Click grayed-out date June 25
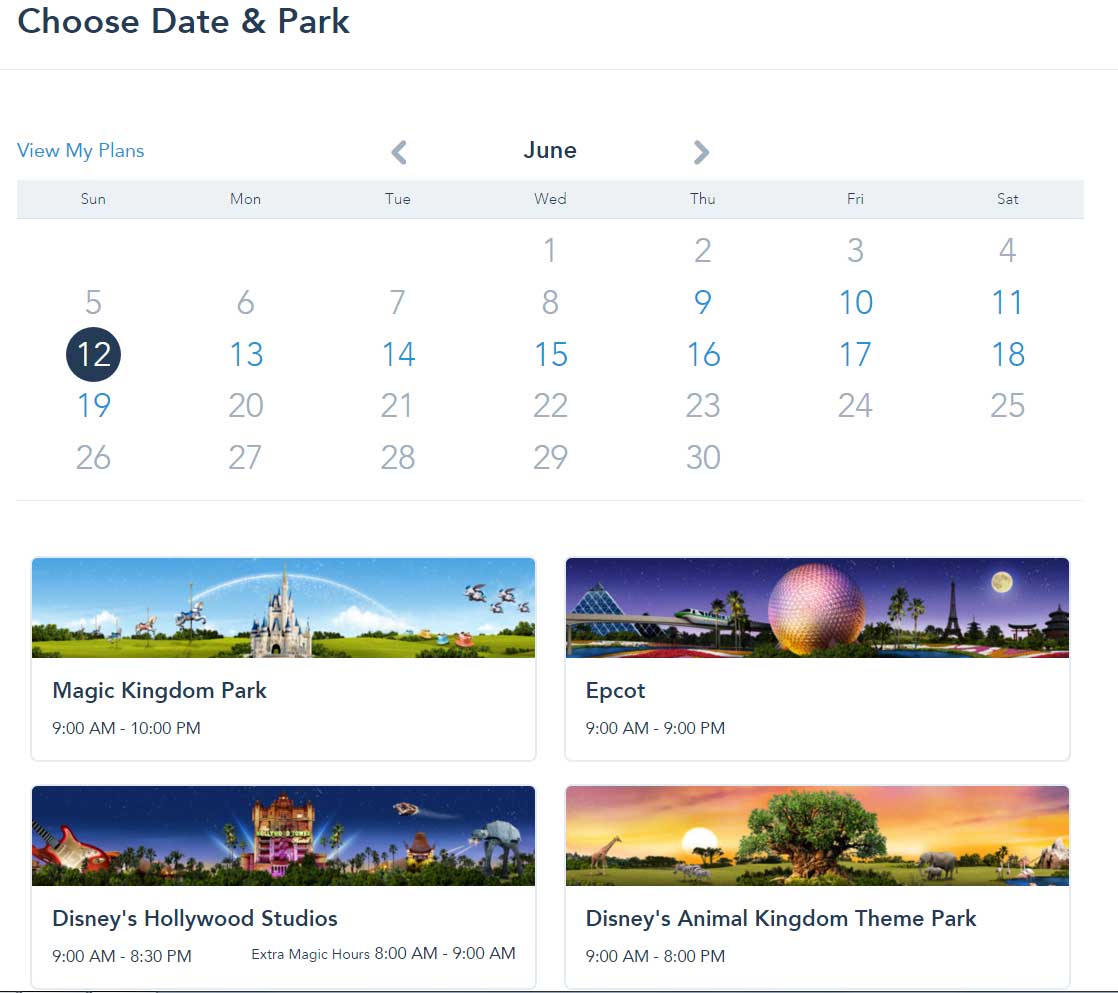Screen dimensions: 1118x993 pyautogui.click(x=1007, y=406)
